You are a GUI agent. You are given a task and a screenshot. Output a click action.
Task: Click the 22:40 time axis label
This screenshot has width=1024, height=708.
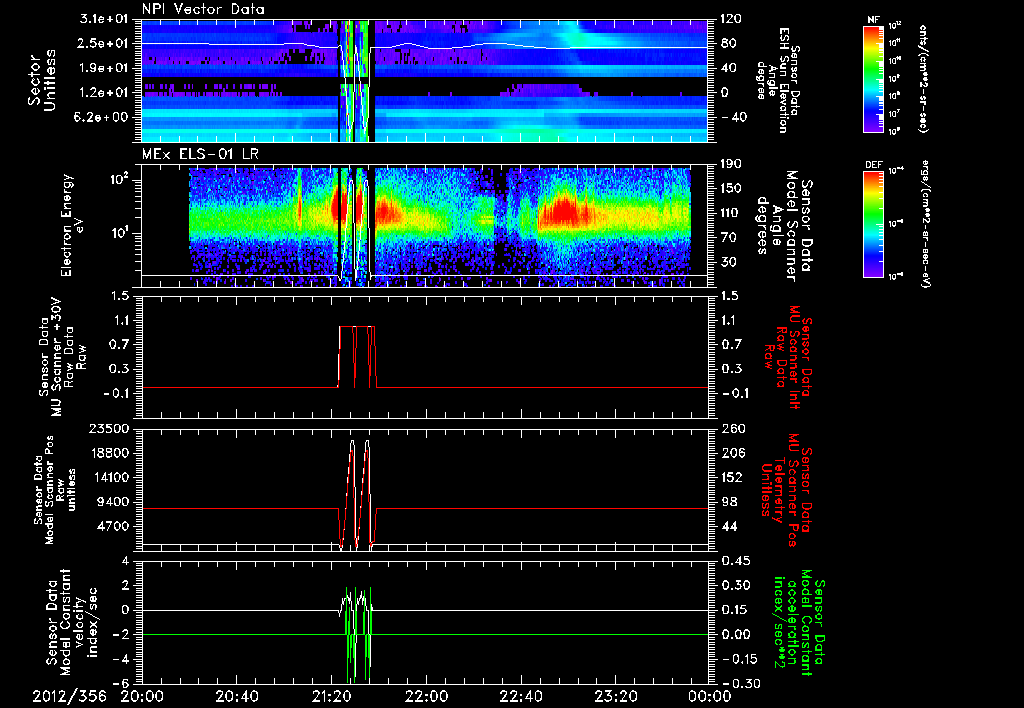pyautogui.click(x=520, y=697)
